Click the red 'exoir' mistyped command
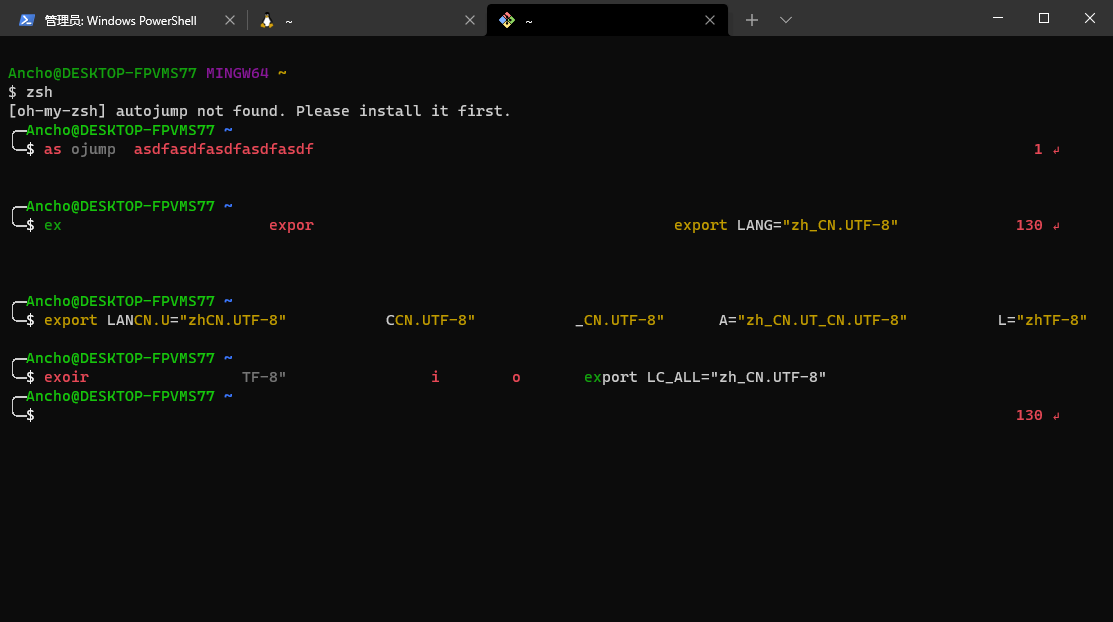 [66, 377]
